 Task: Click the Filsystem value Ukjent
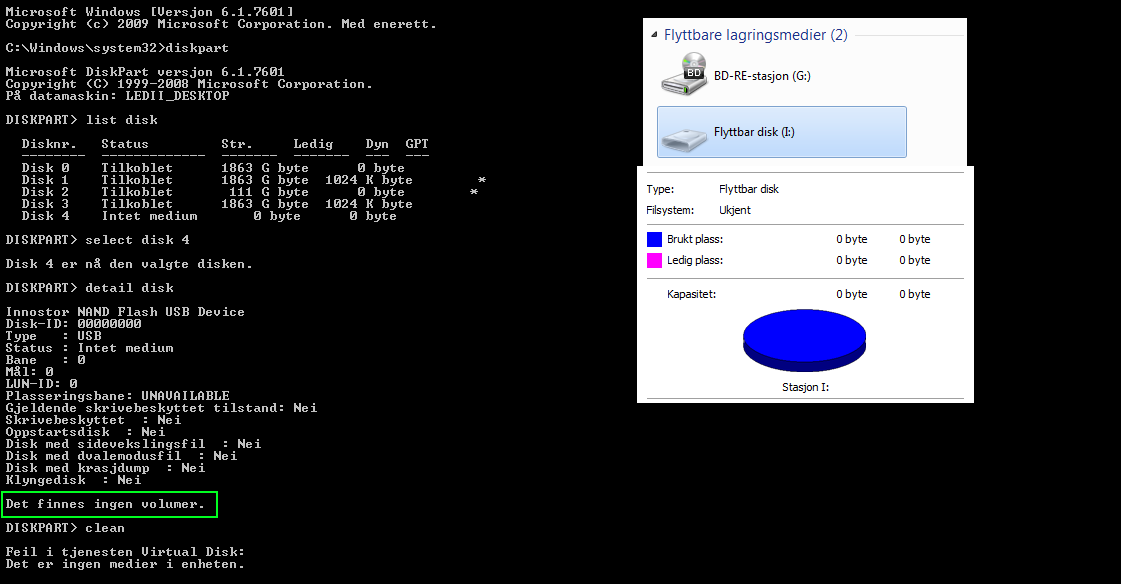pos(735,210)
